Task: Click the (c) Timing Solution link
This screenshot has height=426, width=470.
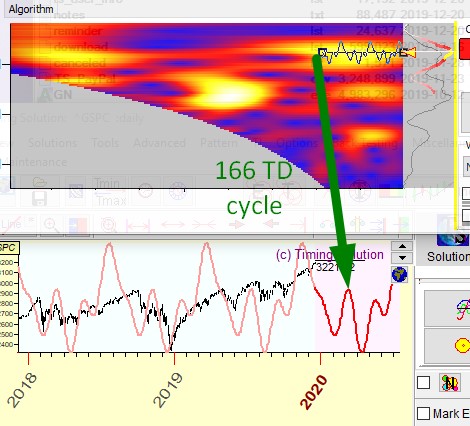Action: pos(329,255)
